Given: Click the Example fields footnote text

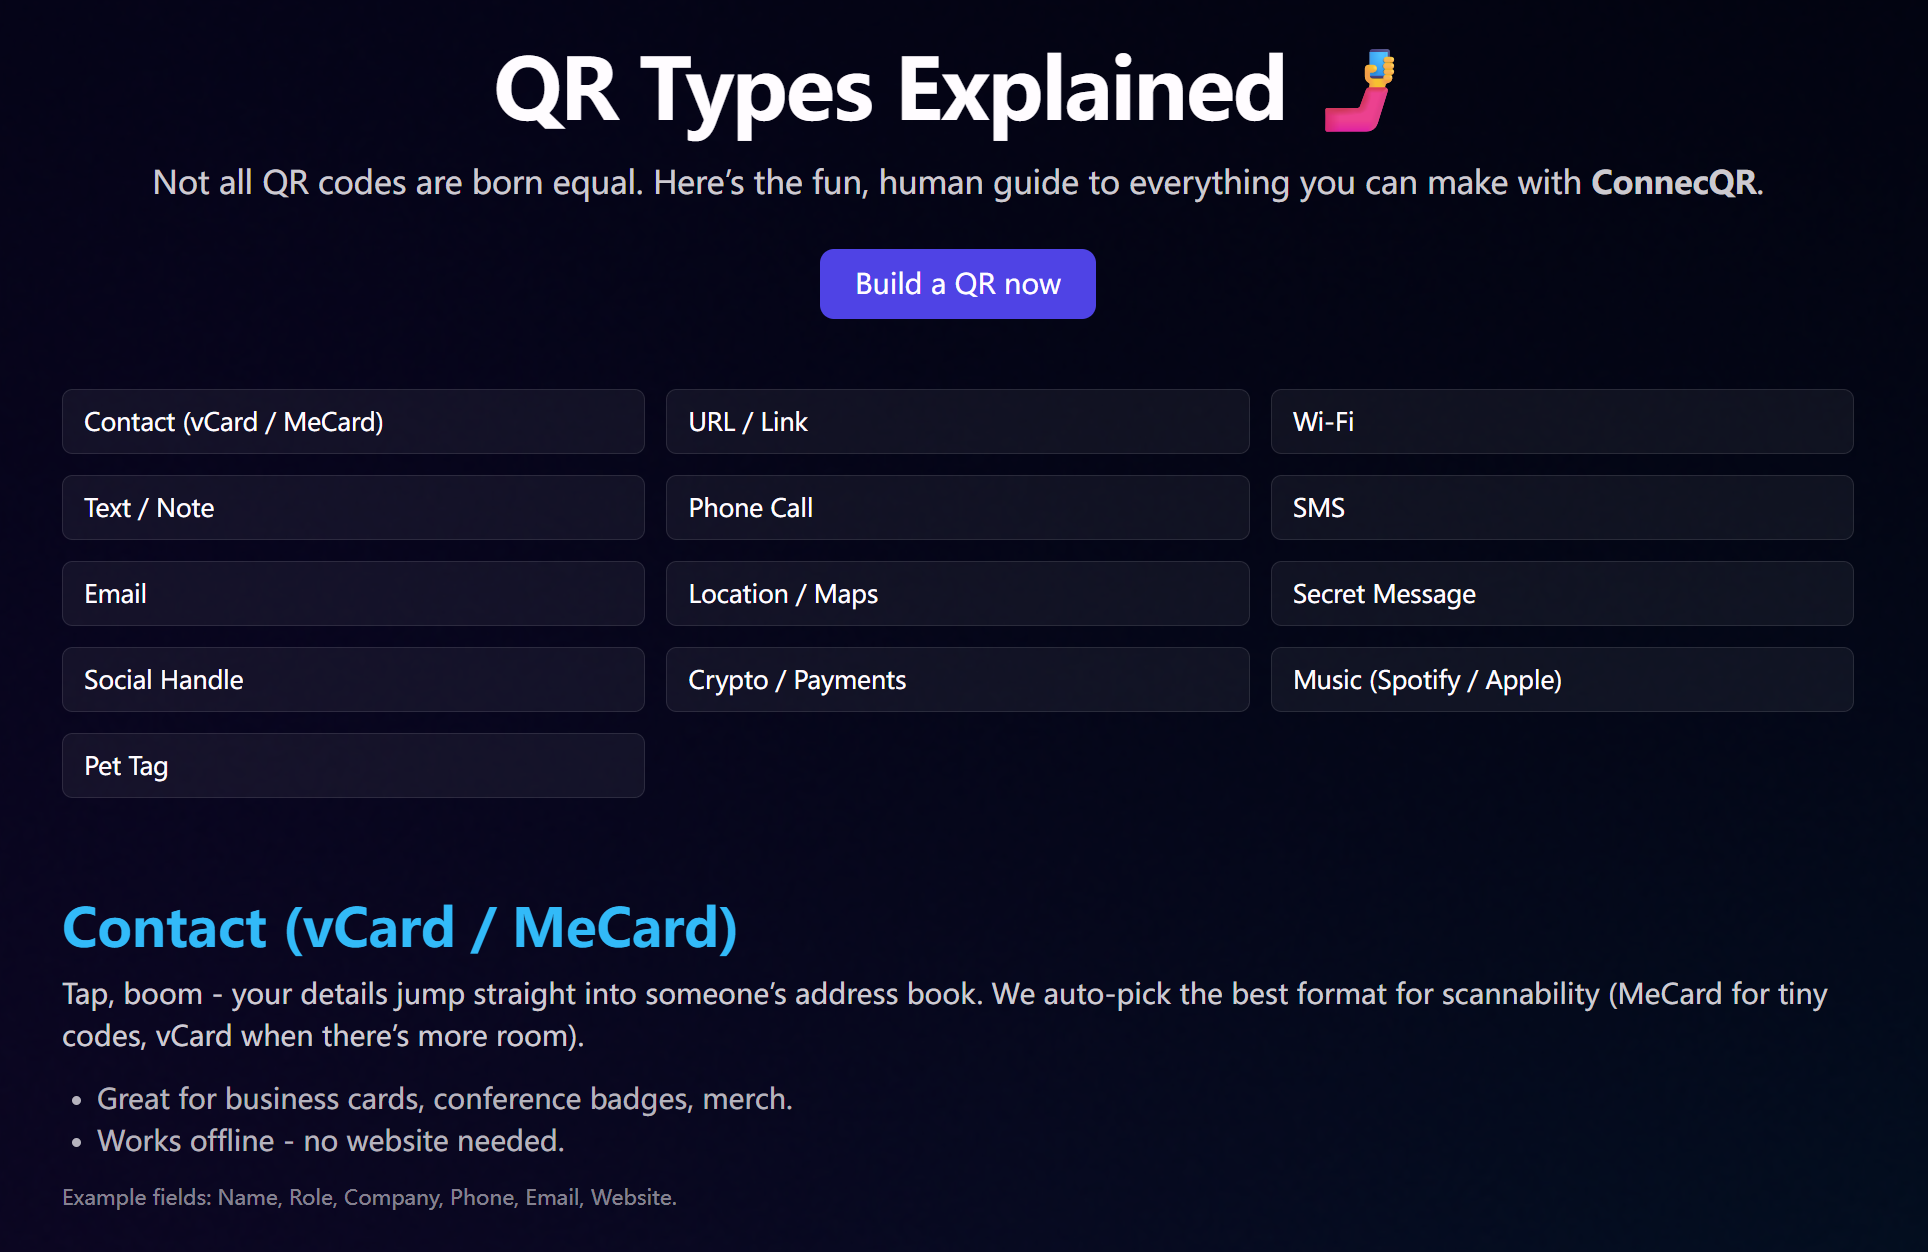Looking at the screenshot, I should (x=369, y=1197).
